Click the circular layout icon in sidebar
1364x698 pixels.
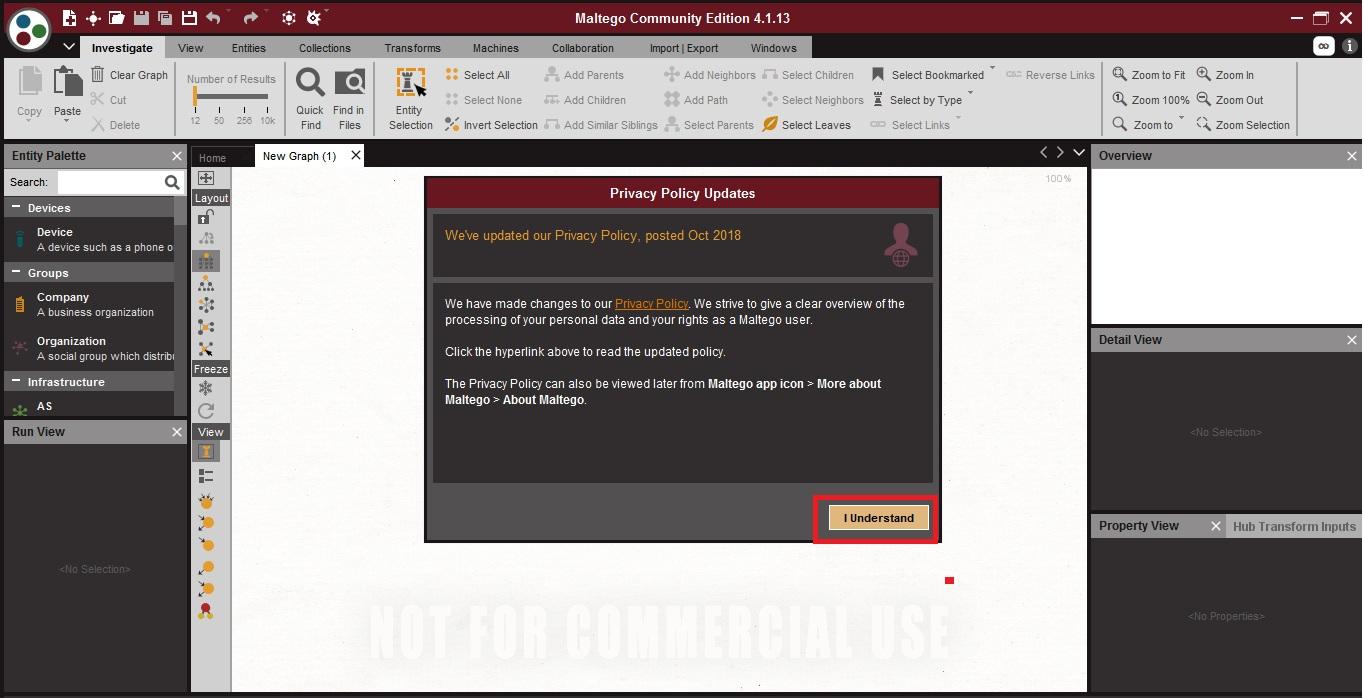206,305
